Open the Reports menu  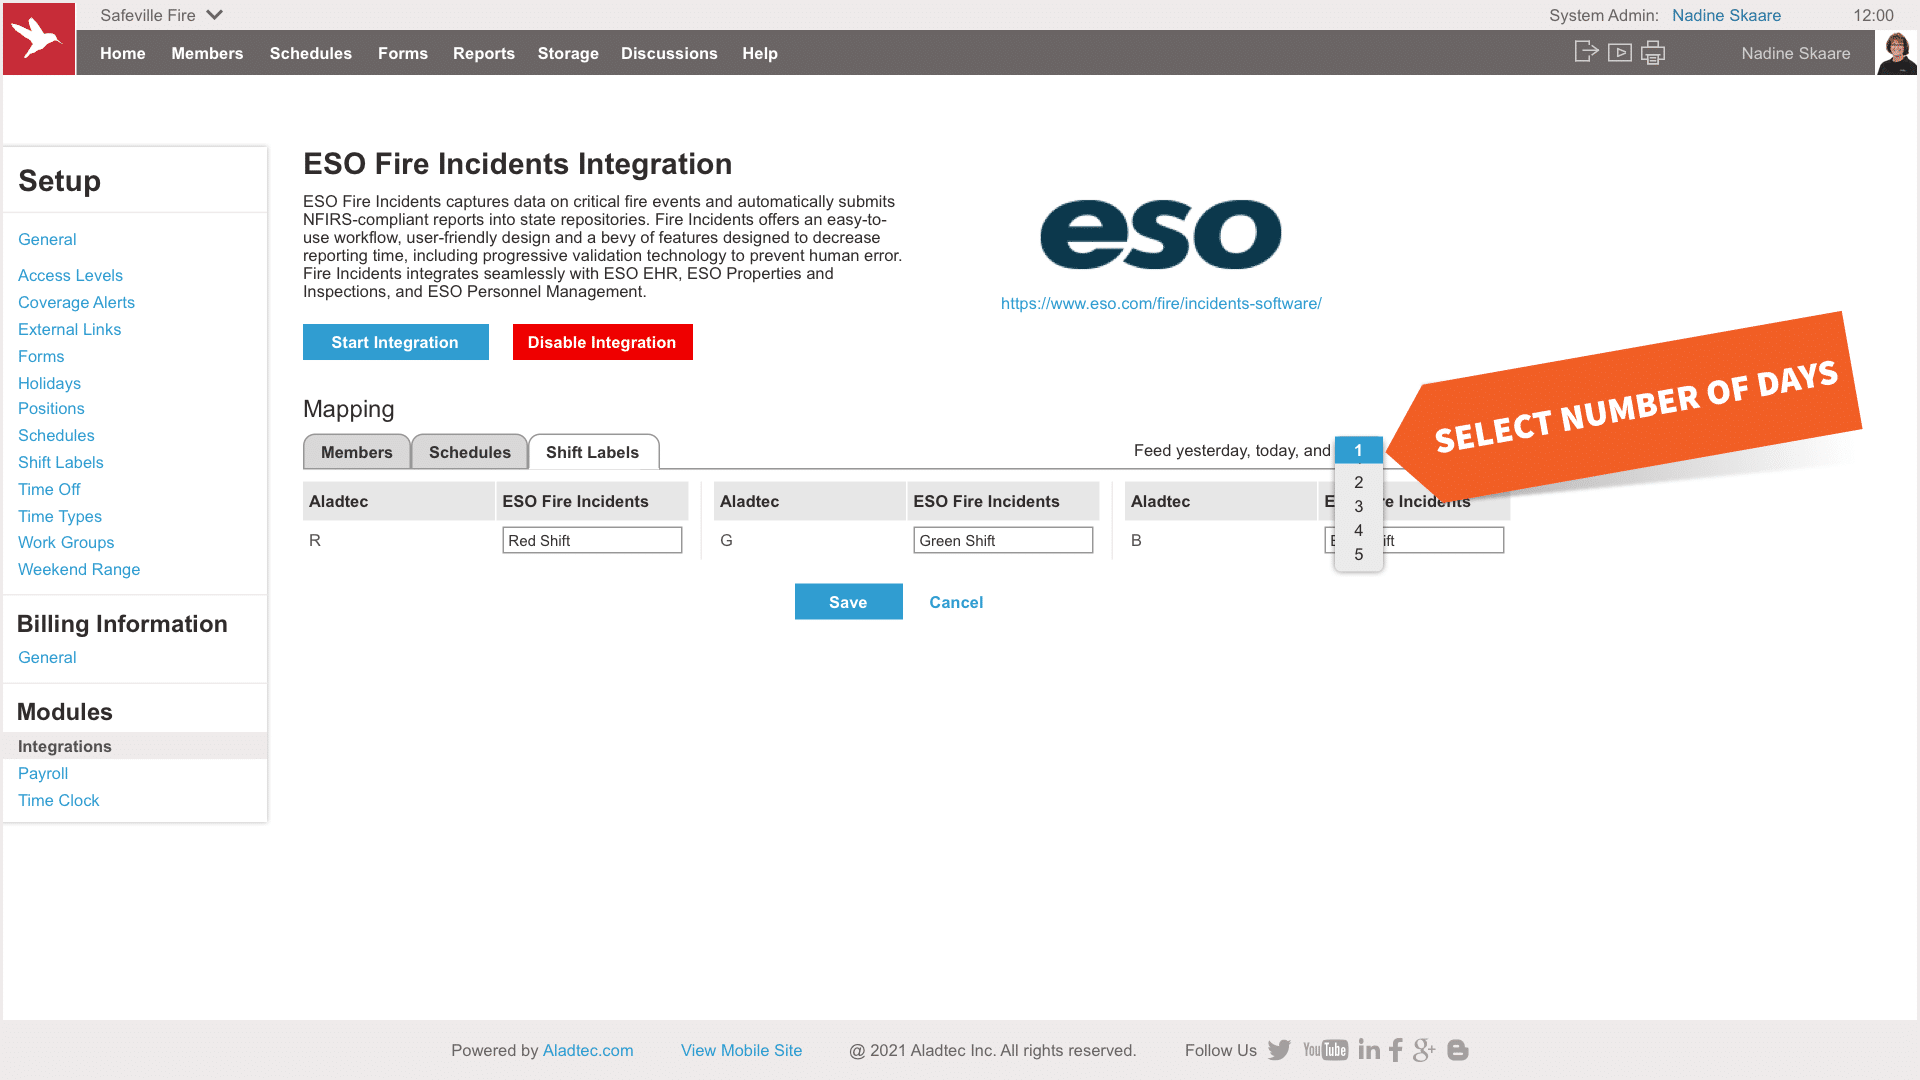point(484,53)
